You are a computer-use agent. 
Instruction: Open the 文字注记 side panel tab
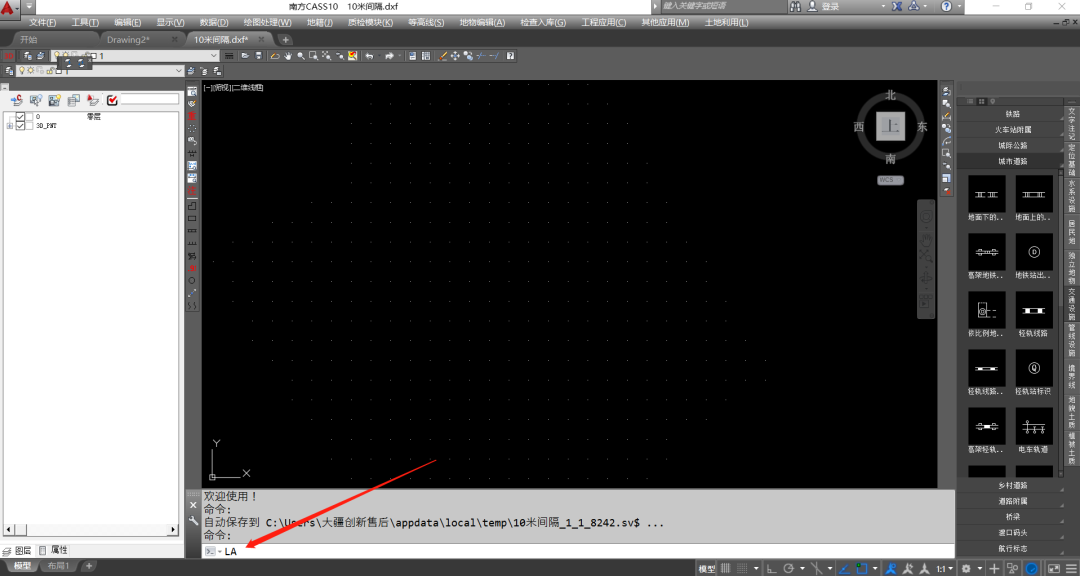(1072, 123)
